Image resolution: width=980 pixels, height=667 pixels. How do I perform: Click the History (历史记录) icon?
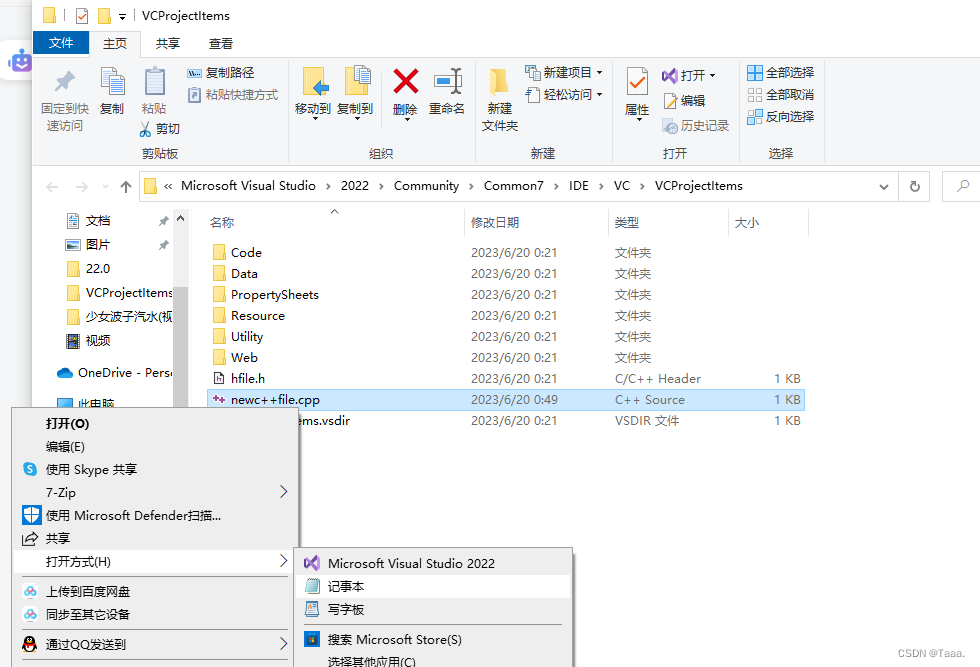669,126
